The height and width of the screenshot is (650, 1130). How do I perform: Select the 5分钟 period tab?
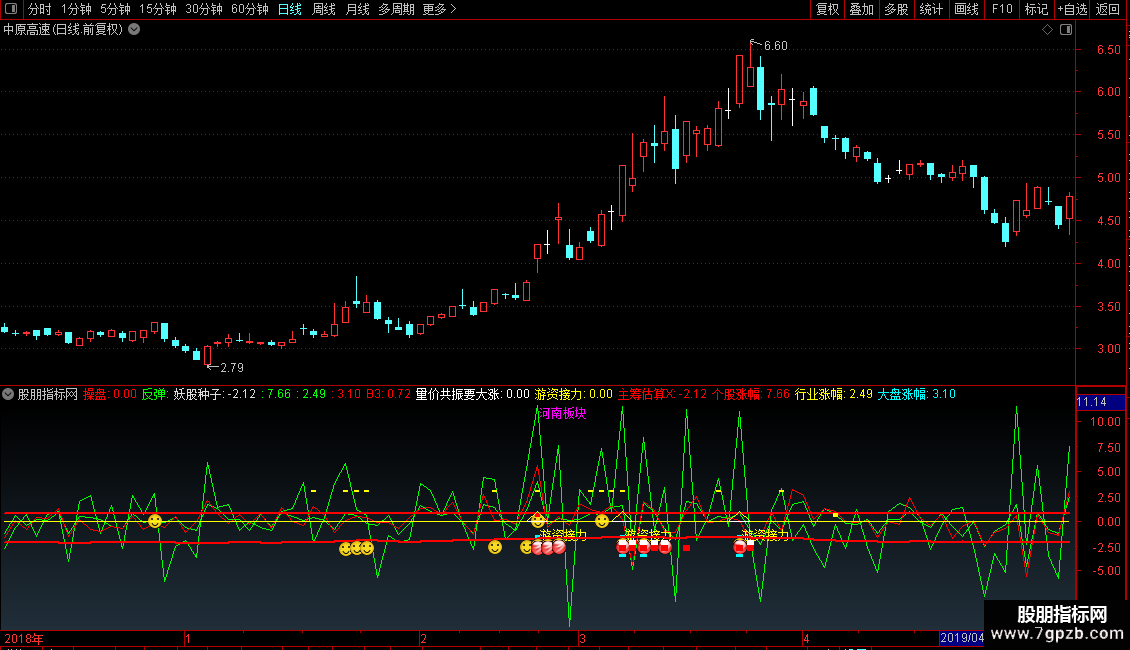[x=115, y=9]
